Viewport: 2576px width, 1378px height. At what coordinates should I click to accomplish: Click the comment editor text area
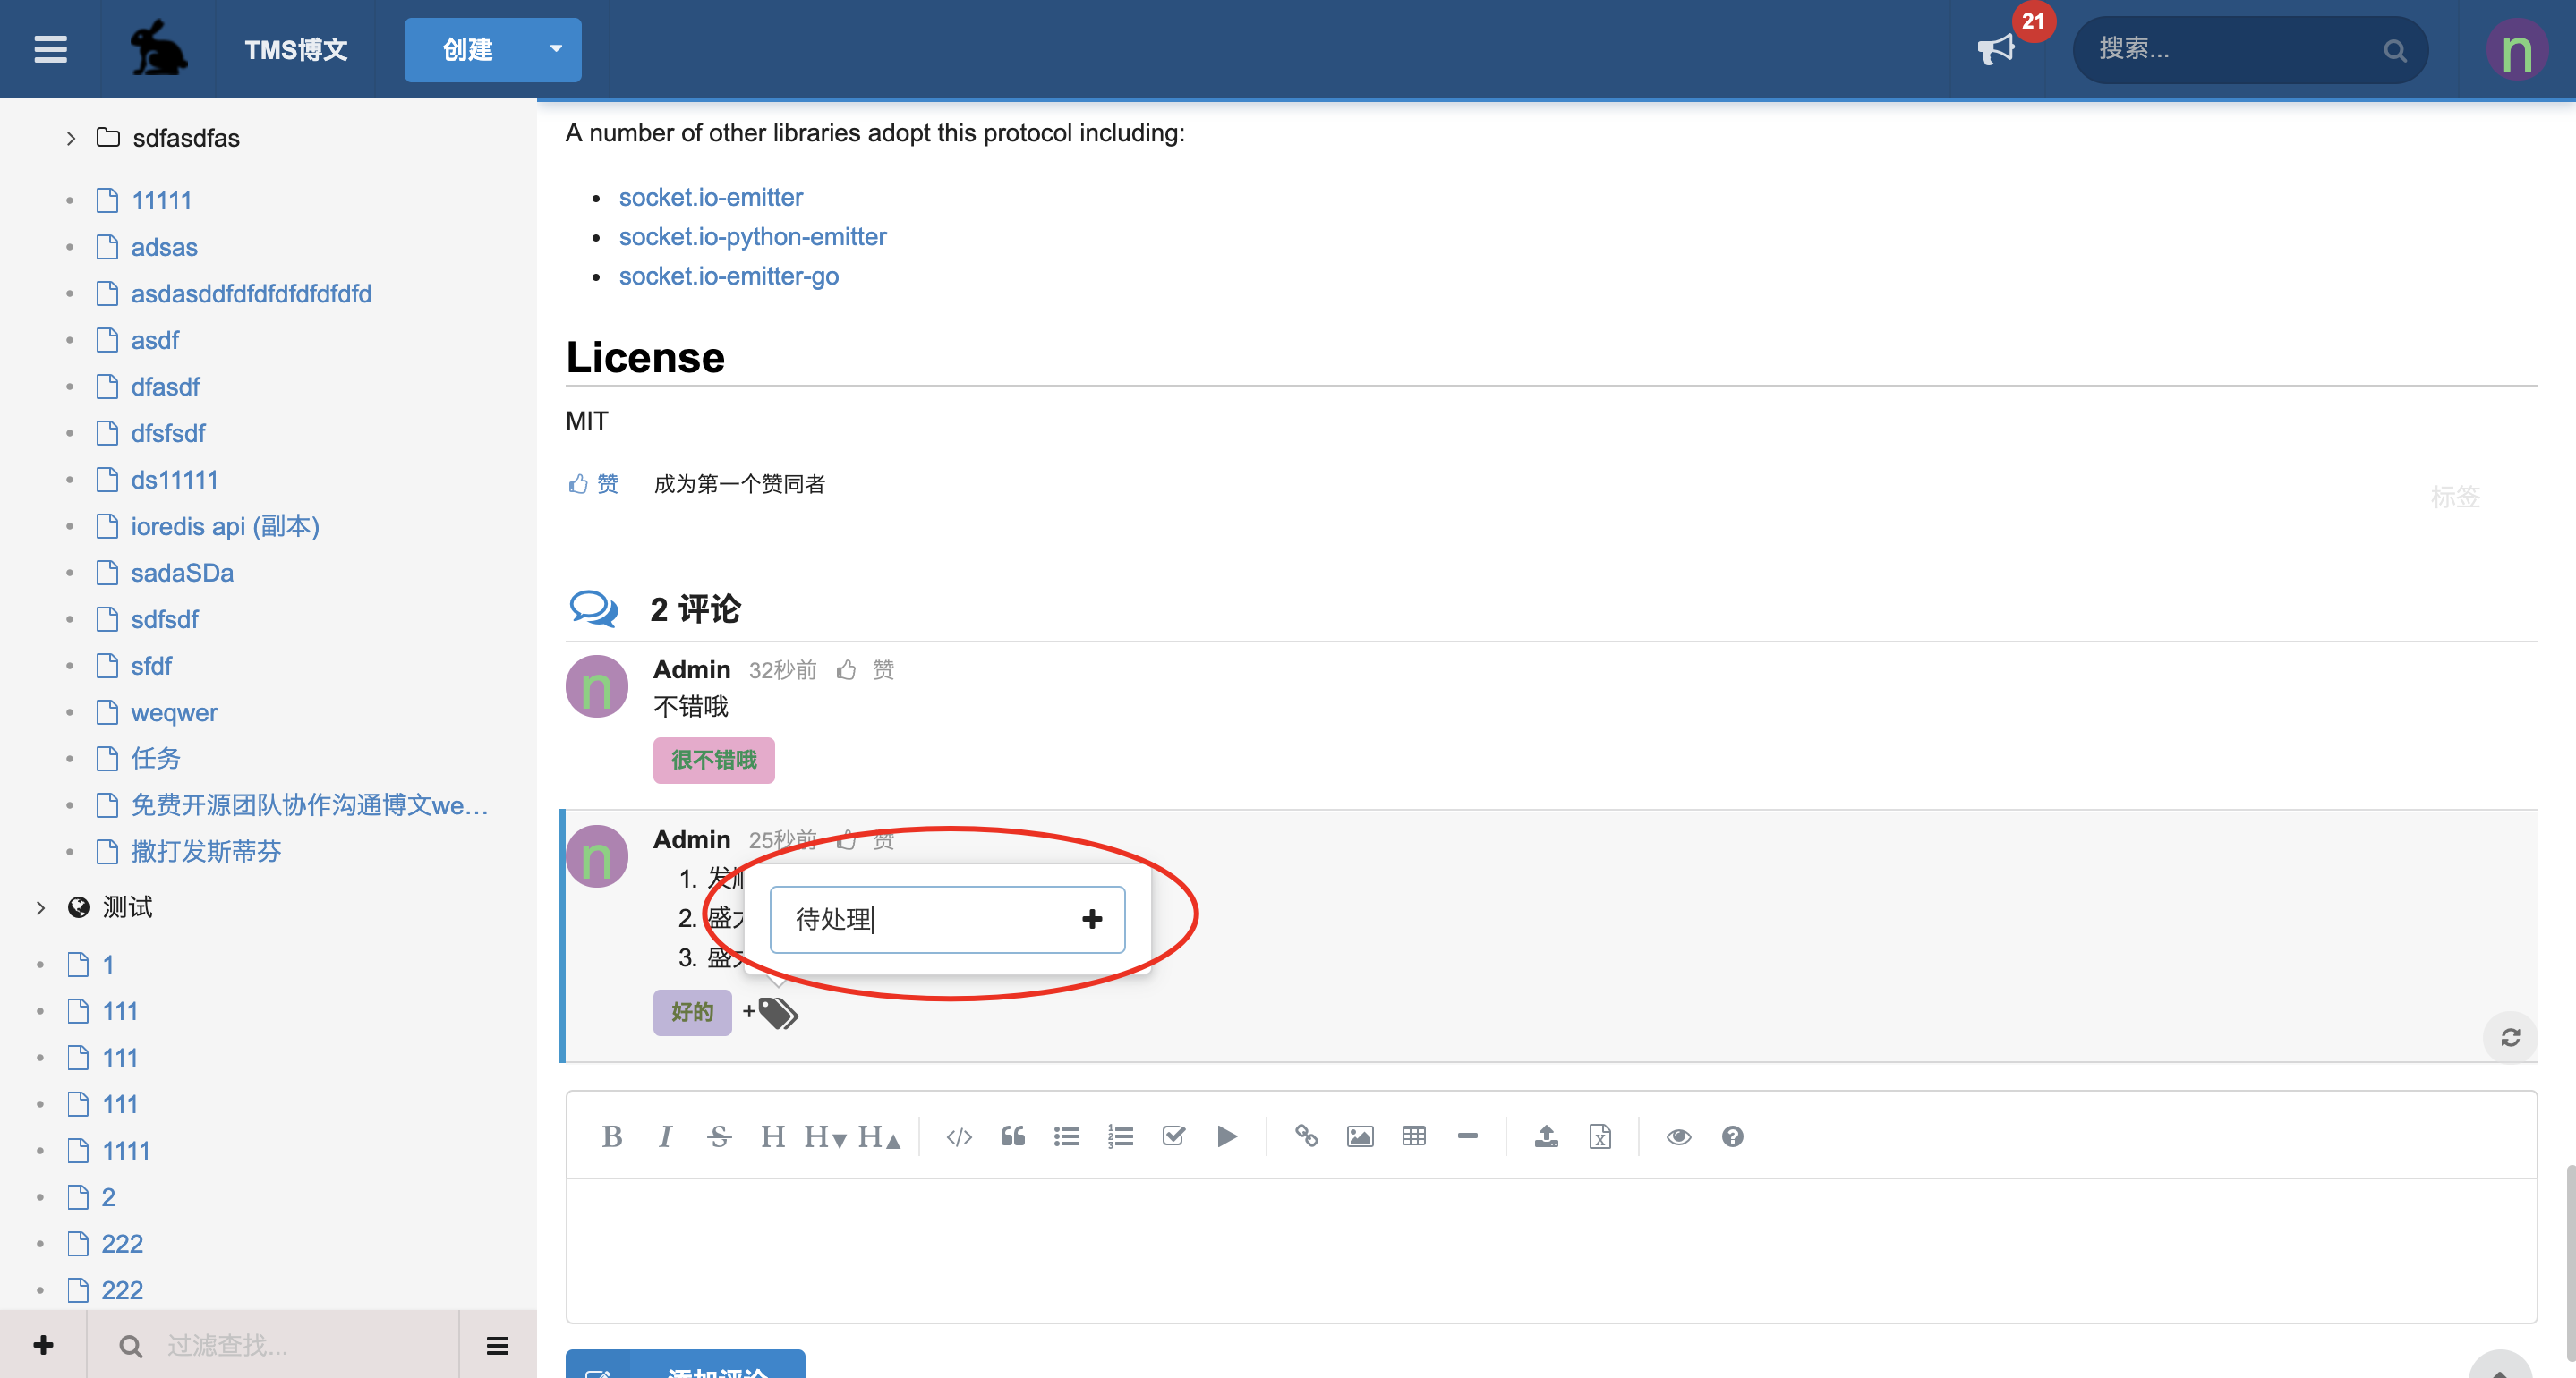[x=1551, y=1250]
